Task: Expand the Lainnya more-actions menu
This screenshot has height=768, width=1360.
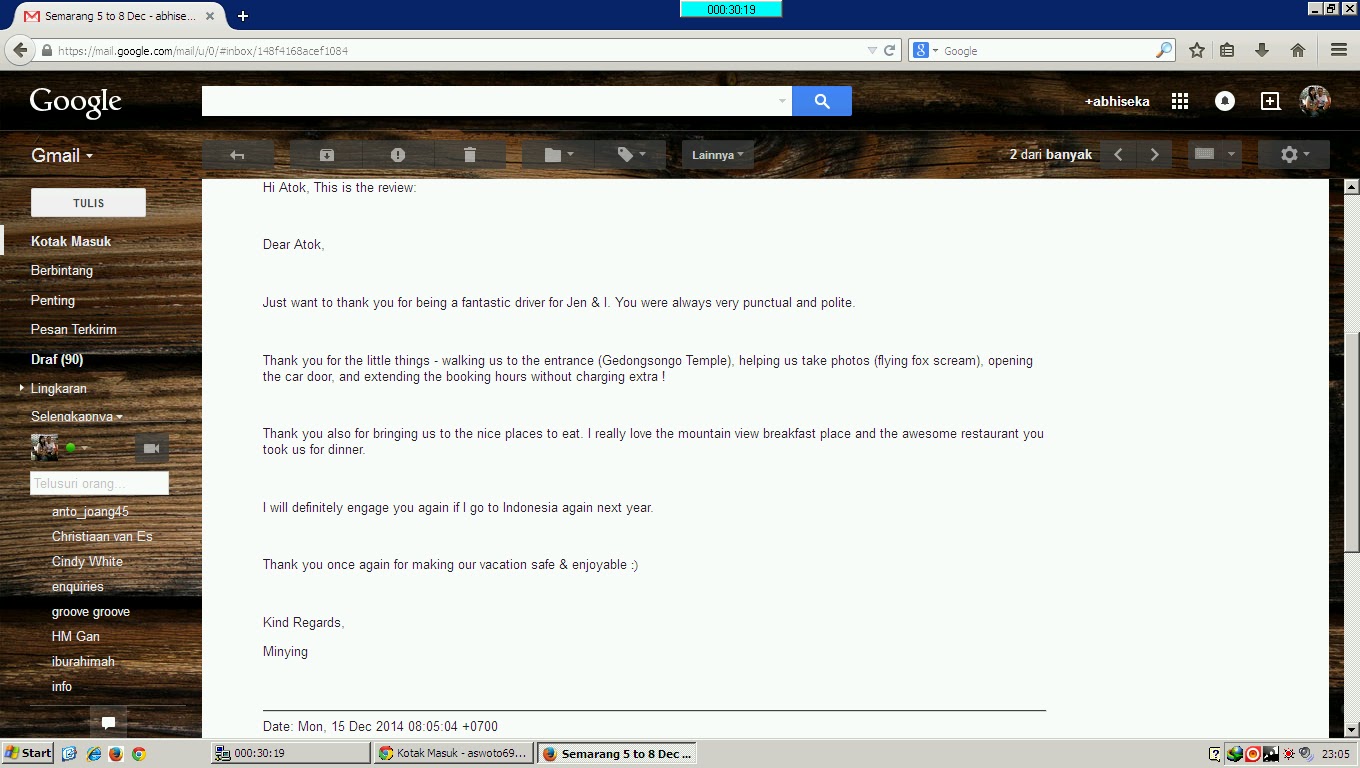Action: (x=718, y=155)
